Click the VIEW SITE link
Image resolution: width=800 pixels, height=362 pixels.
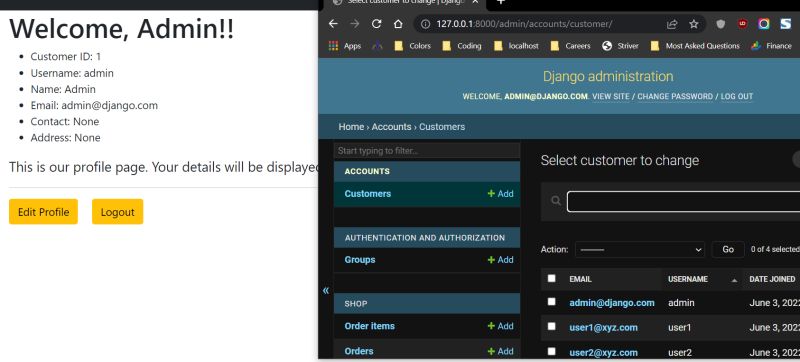point(611,96)
